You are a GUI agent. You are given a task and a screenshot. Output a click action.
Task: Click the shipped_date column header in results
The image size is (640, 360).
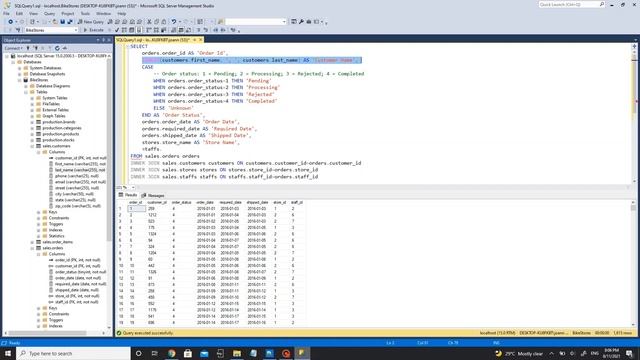pyautogui.click(x=257, y=202)
